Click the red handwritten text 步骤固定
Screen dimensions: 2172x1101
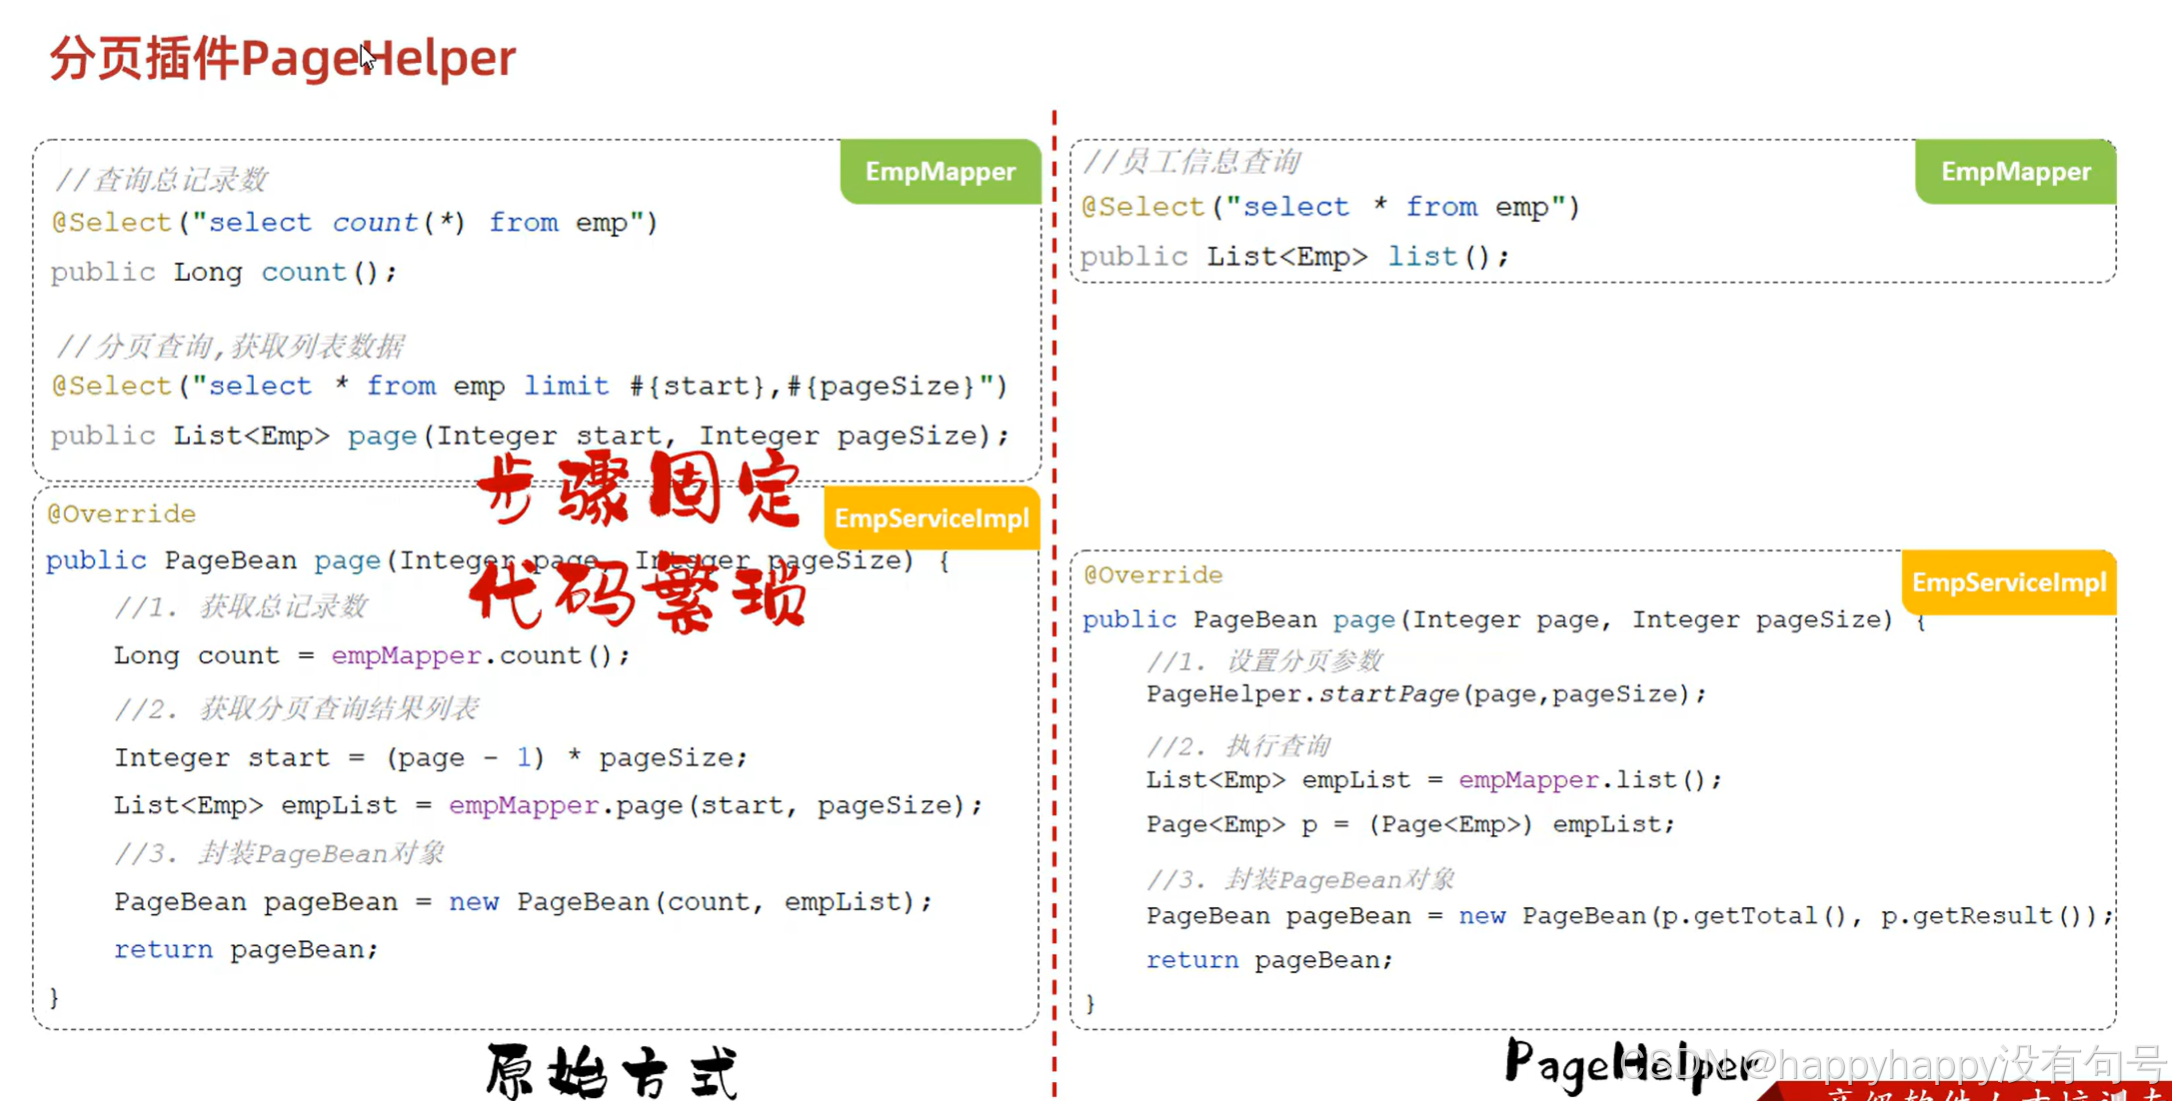pos(640,490)
